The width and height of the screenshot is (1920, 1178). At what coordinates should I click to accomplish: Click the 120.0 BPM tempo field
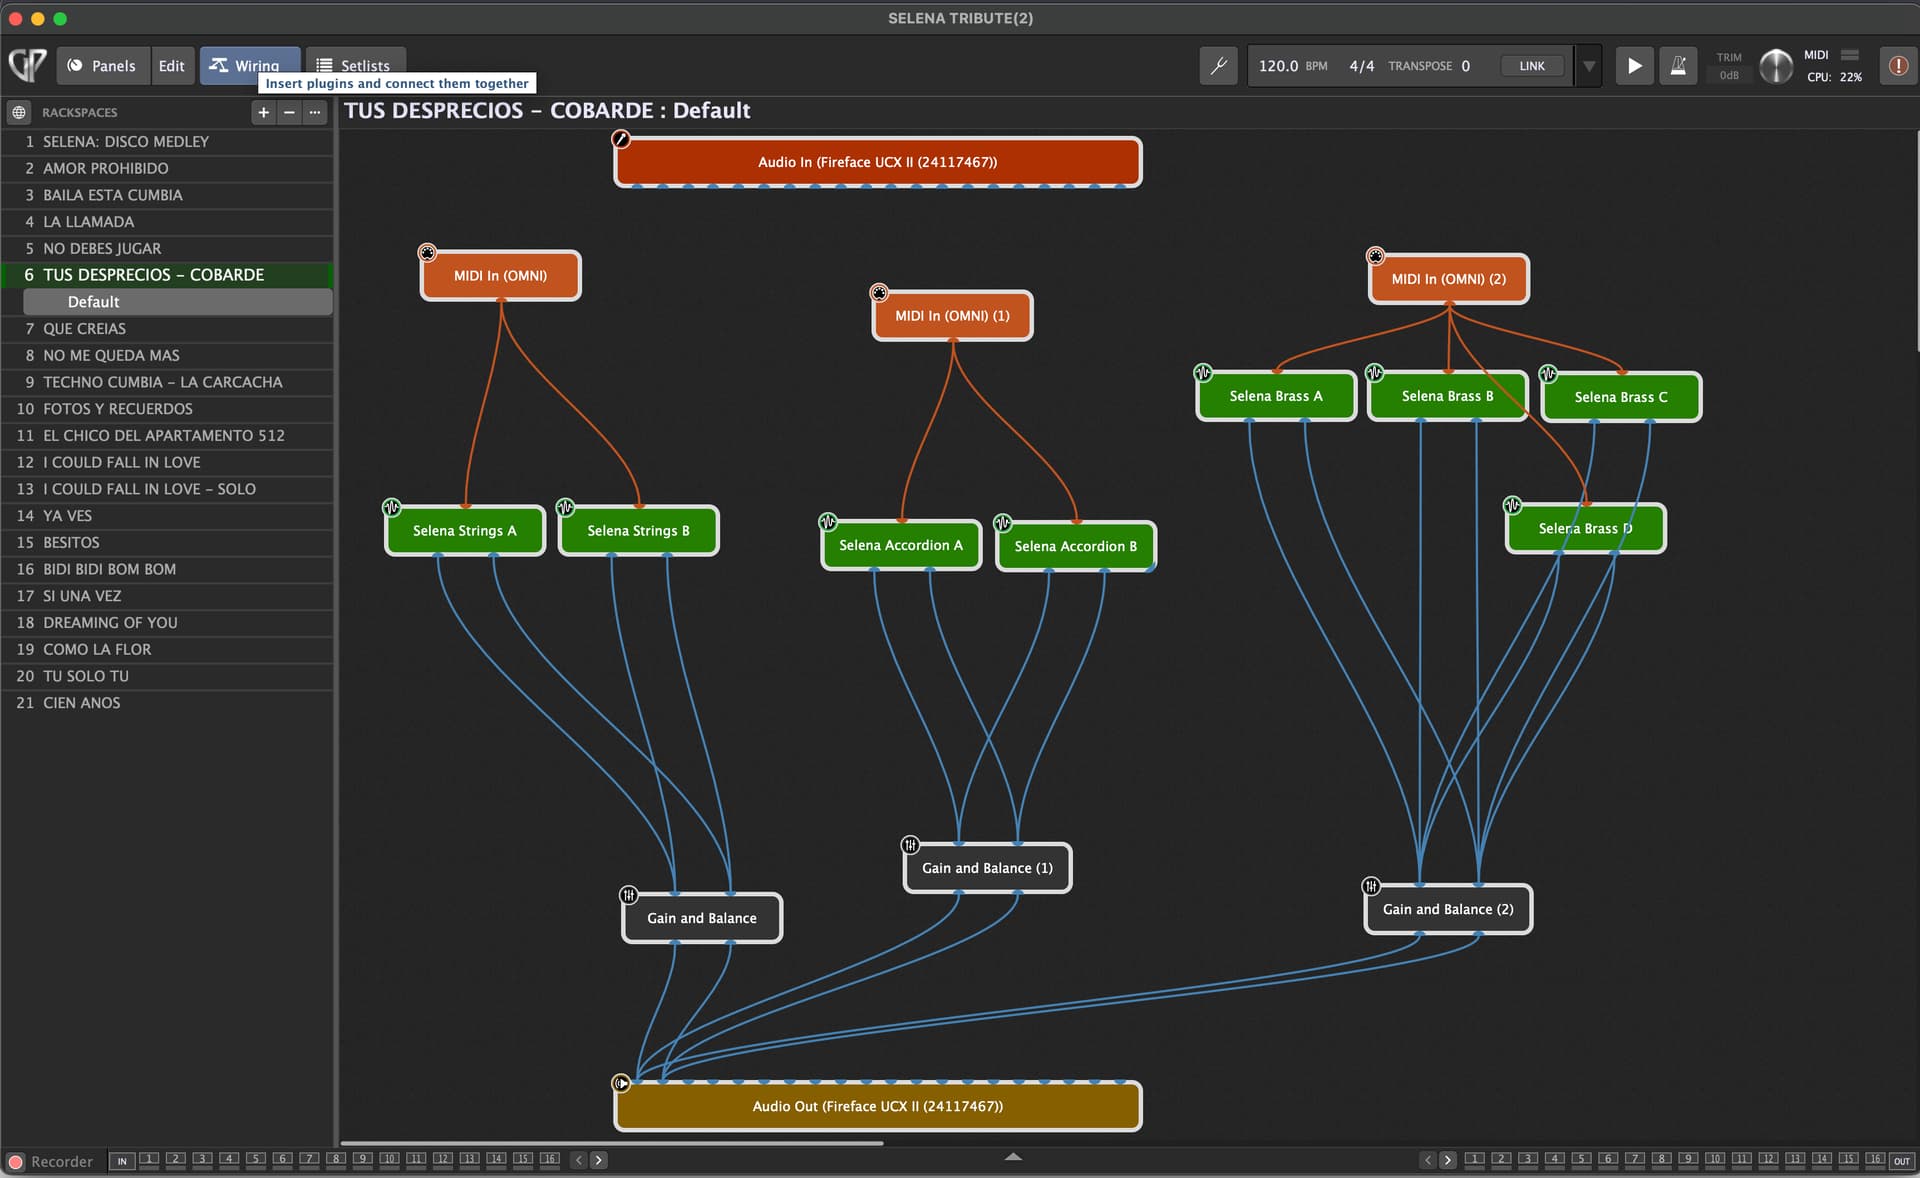point(1293,66)
